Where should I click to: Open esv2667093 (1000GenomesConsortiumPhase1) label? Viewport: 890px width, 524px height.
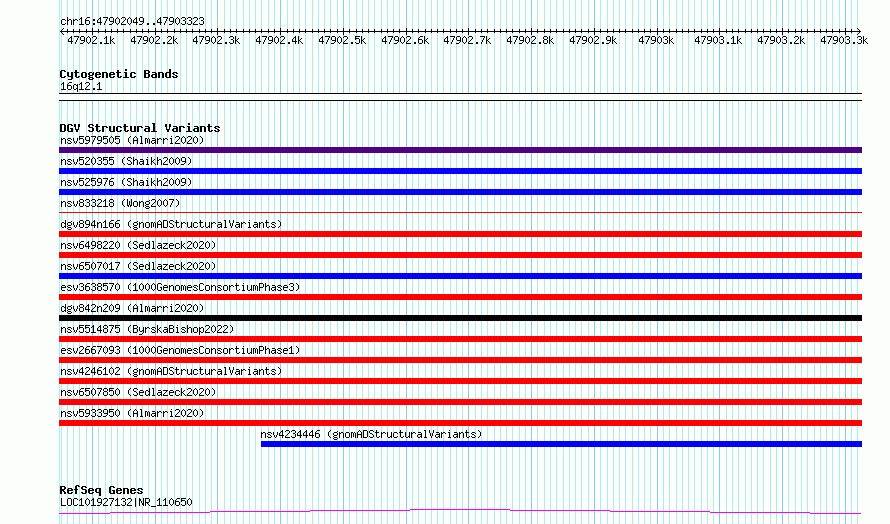(x=180, y=350)
